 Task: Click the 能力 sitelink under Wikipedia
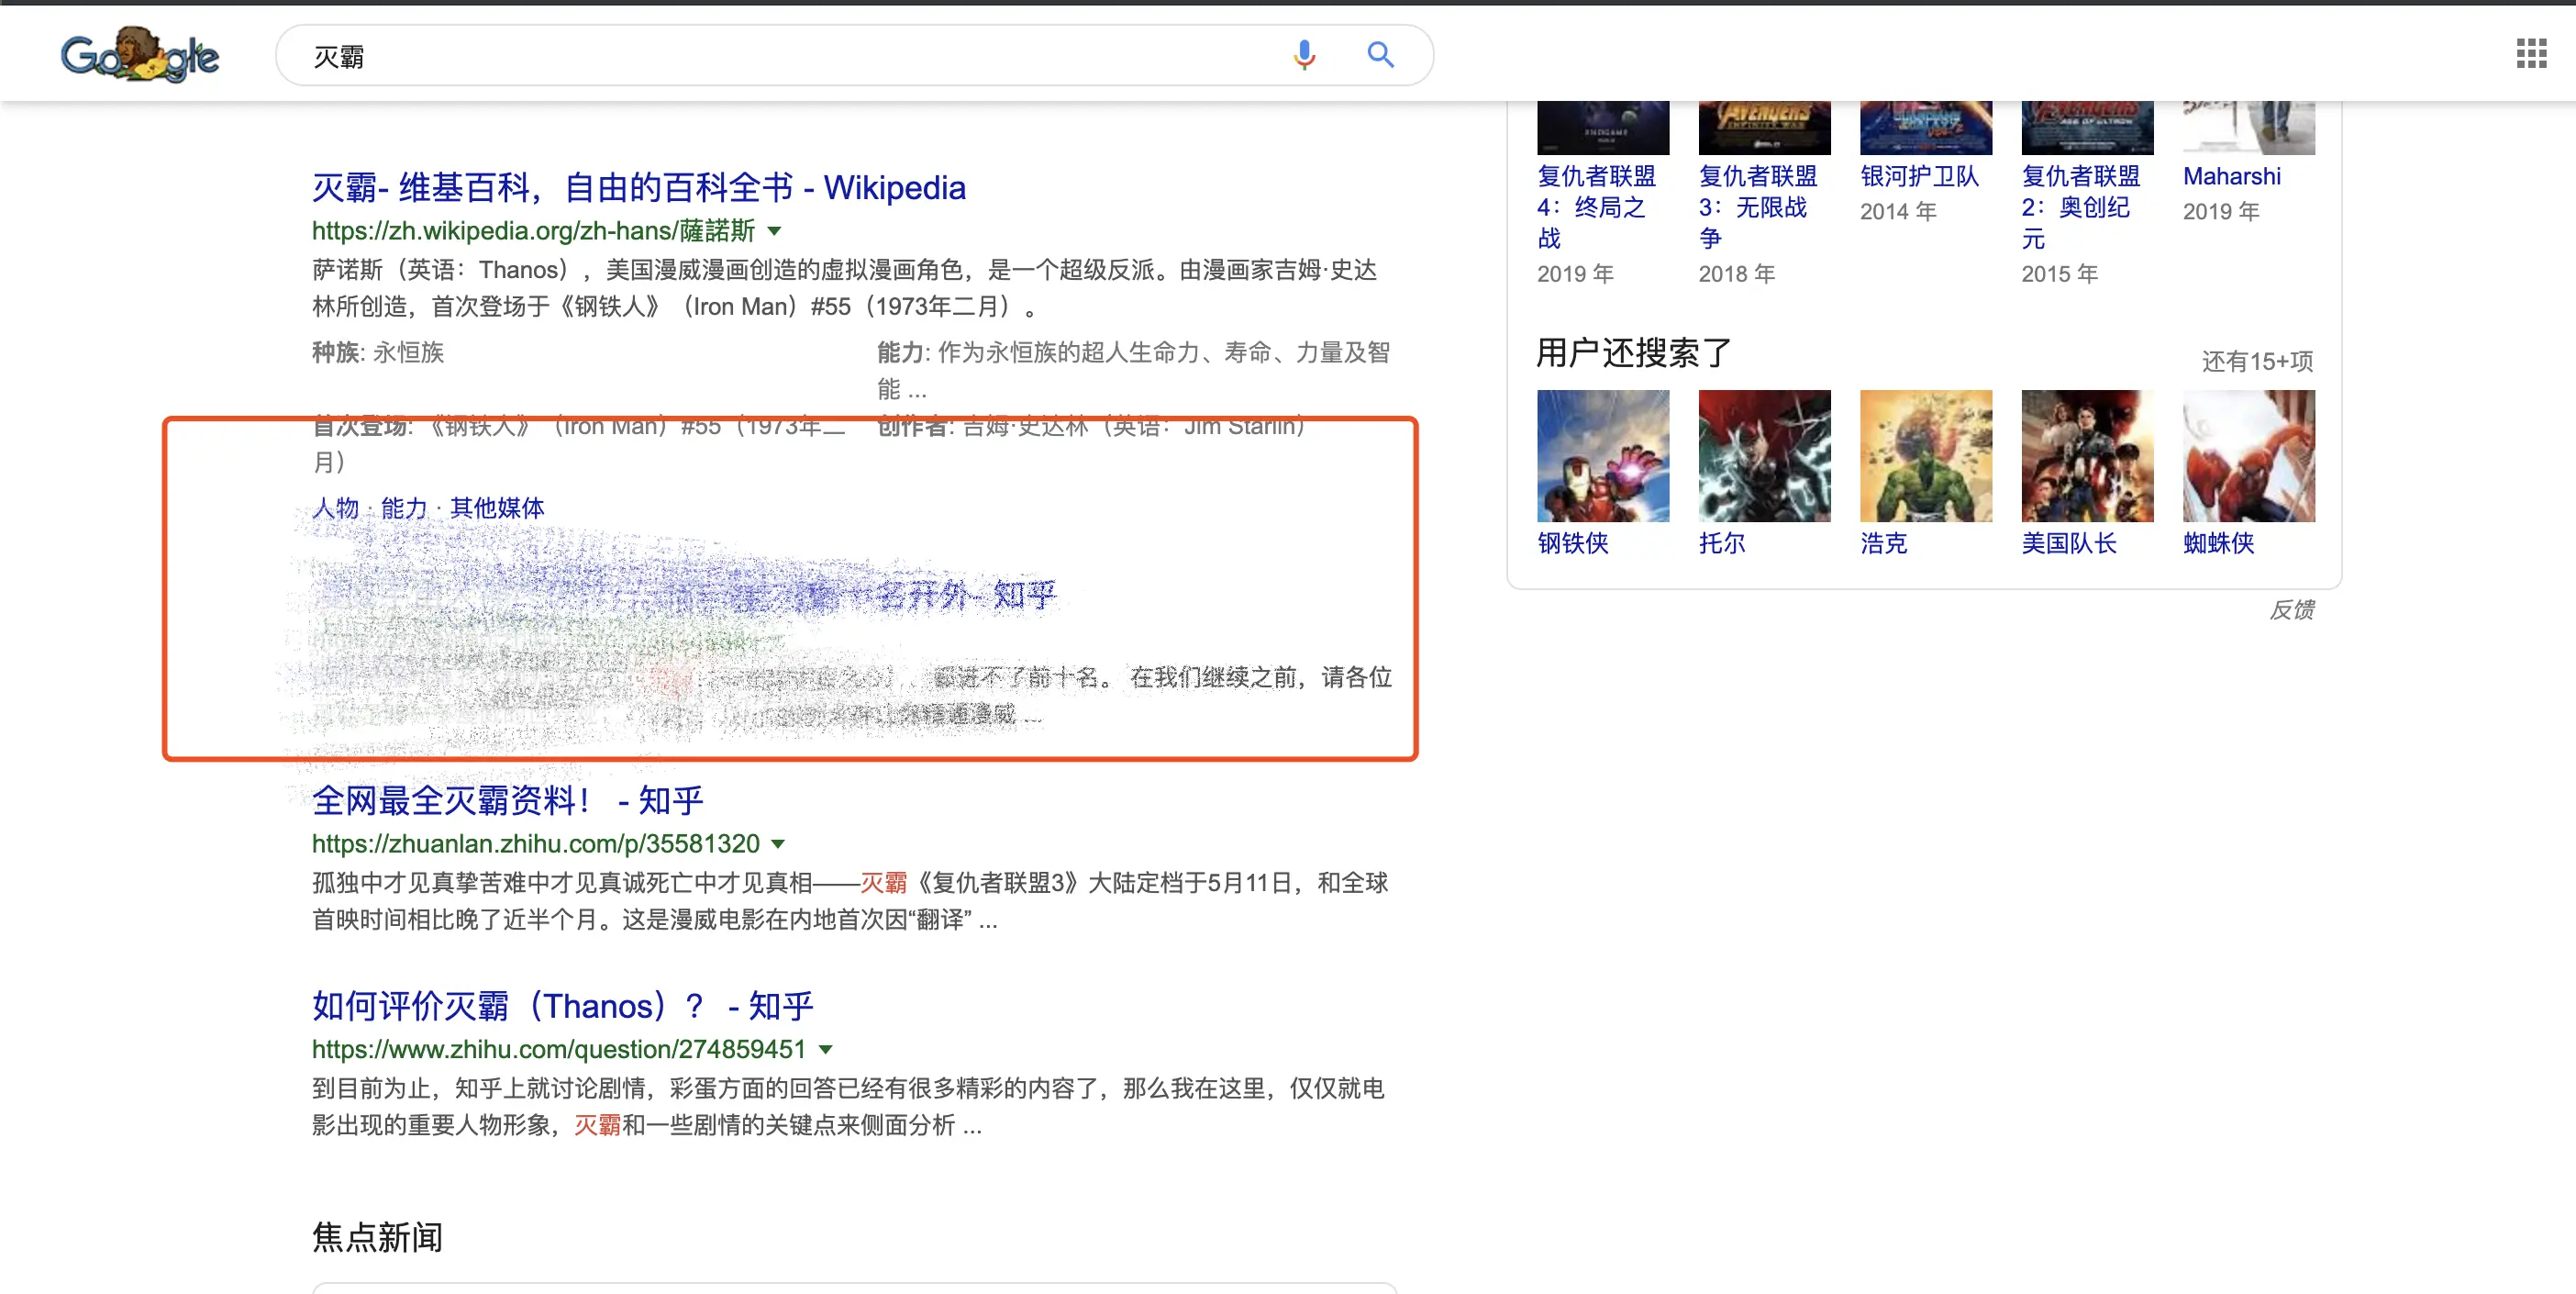tap(403, 508)
